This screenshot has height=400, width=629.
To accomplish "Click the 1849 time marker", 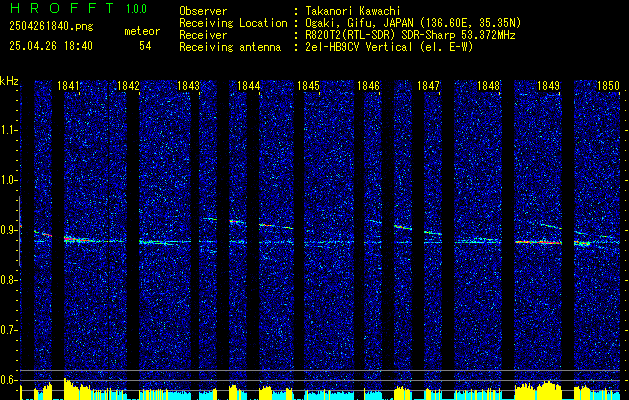I will pos(549,86).
